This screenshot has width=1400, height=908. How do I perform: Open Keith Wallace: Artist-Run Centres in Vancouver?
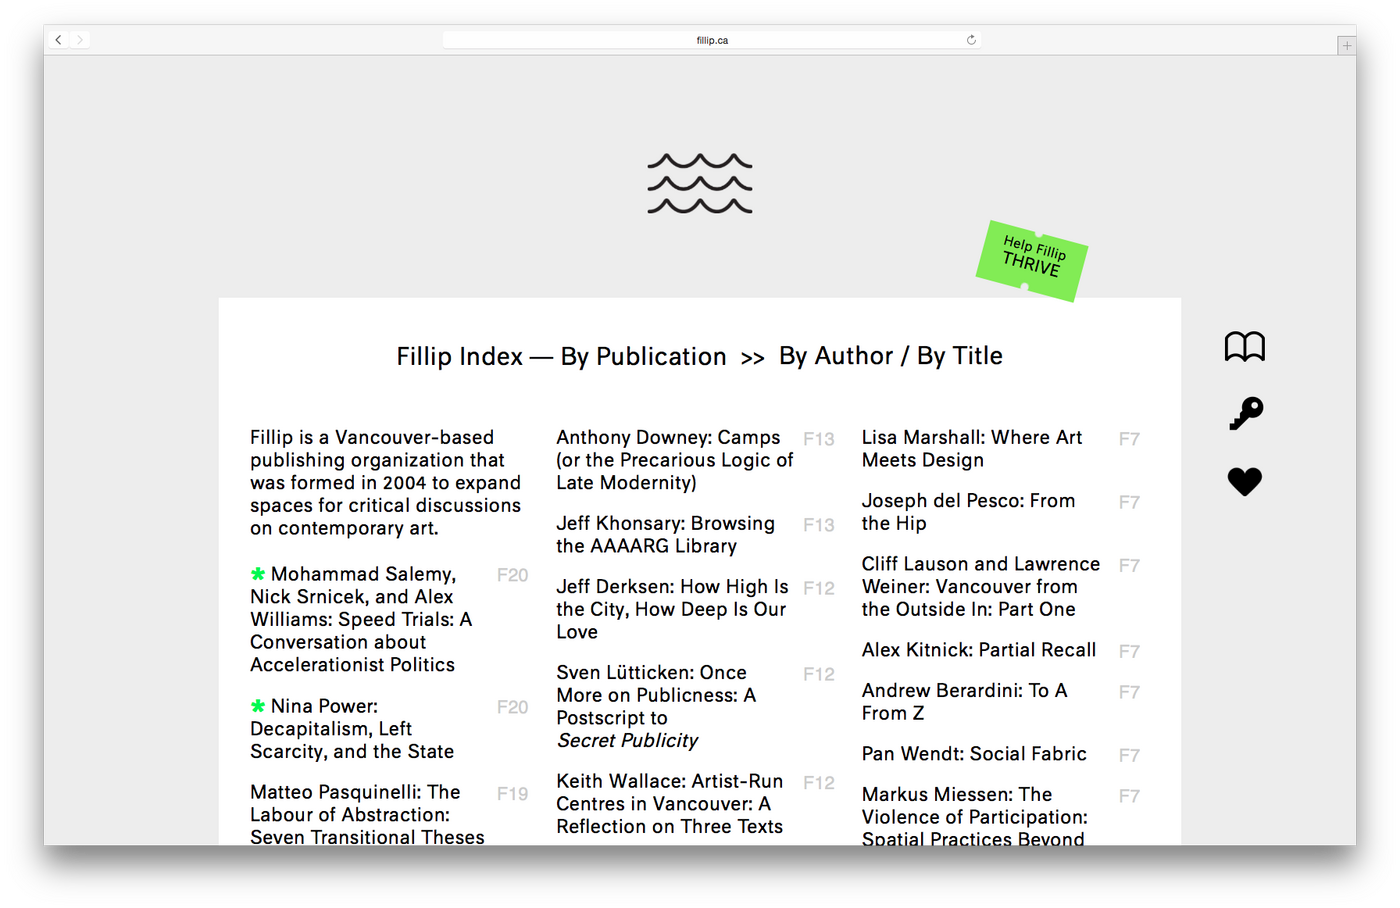tap(670, 803)
